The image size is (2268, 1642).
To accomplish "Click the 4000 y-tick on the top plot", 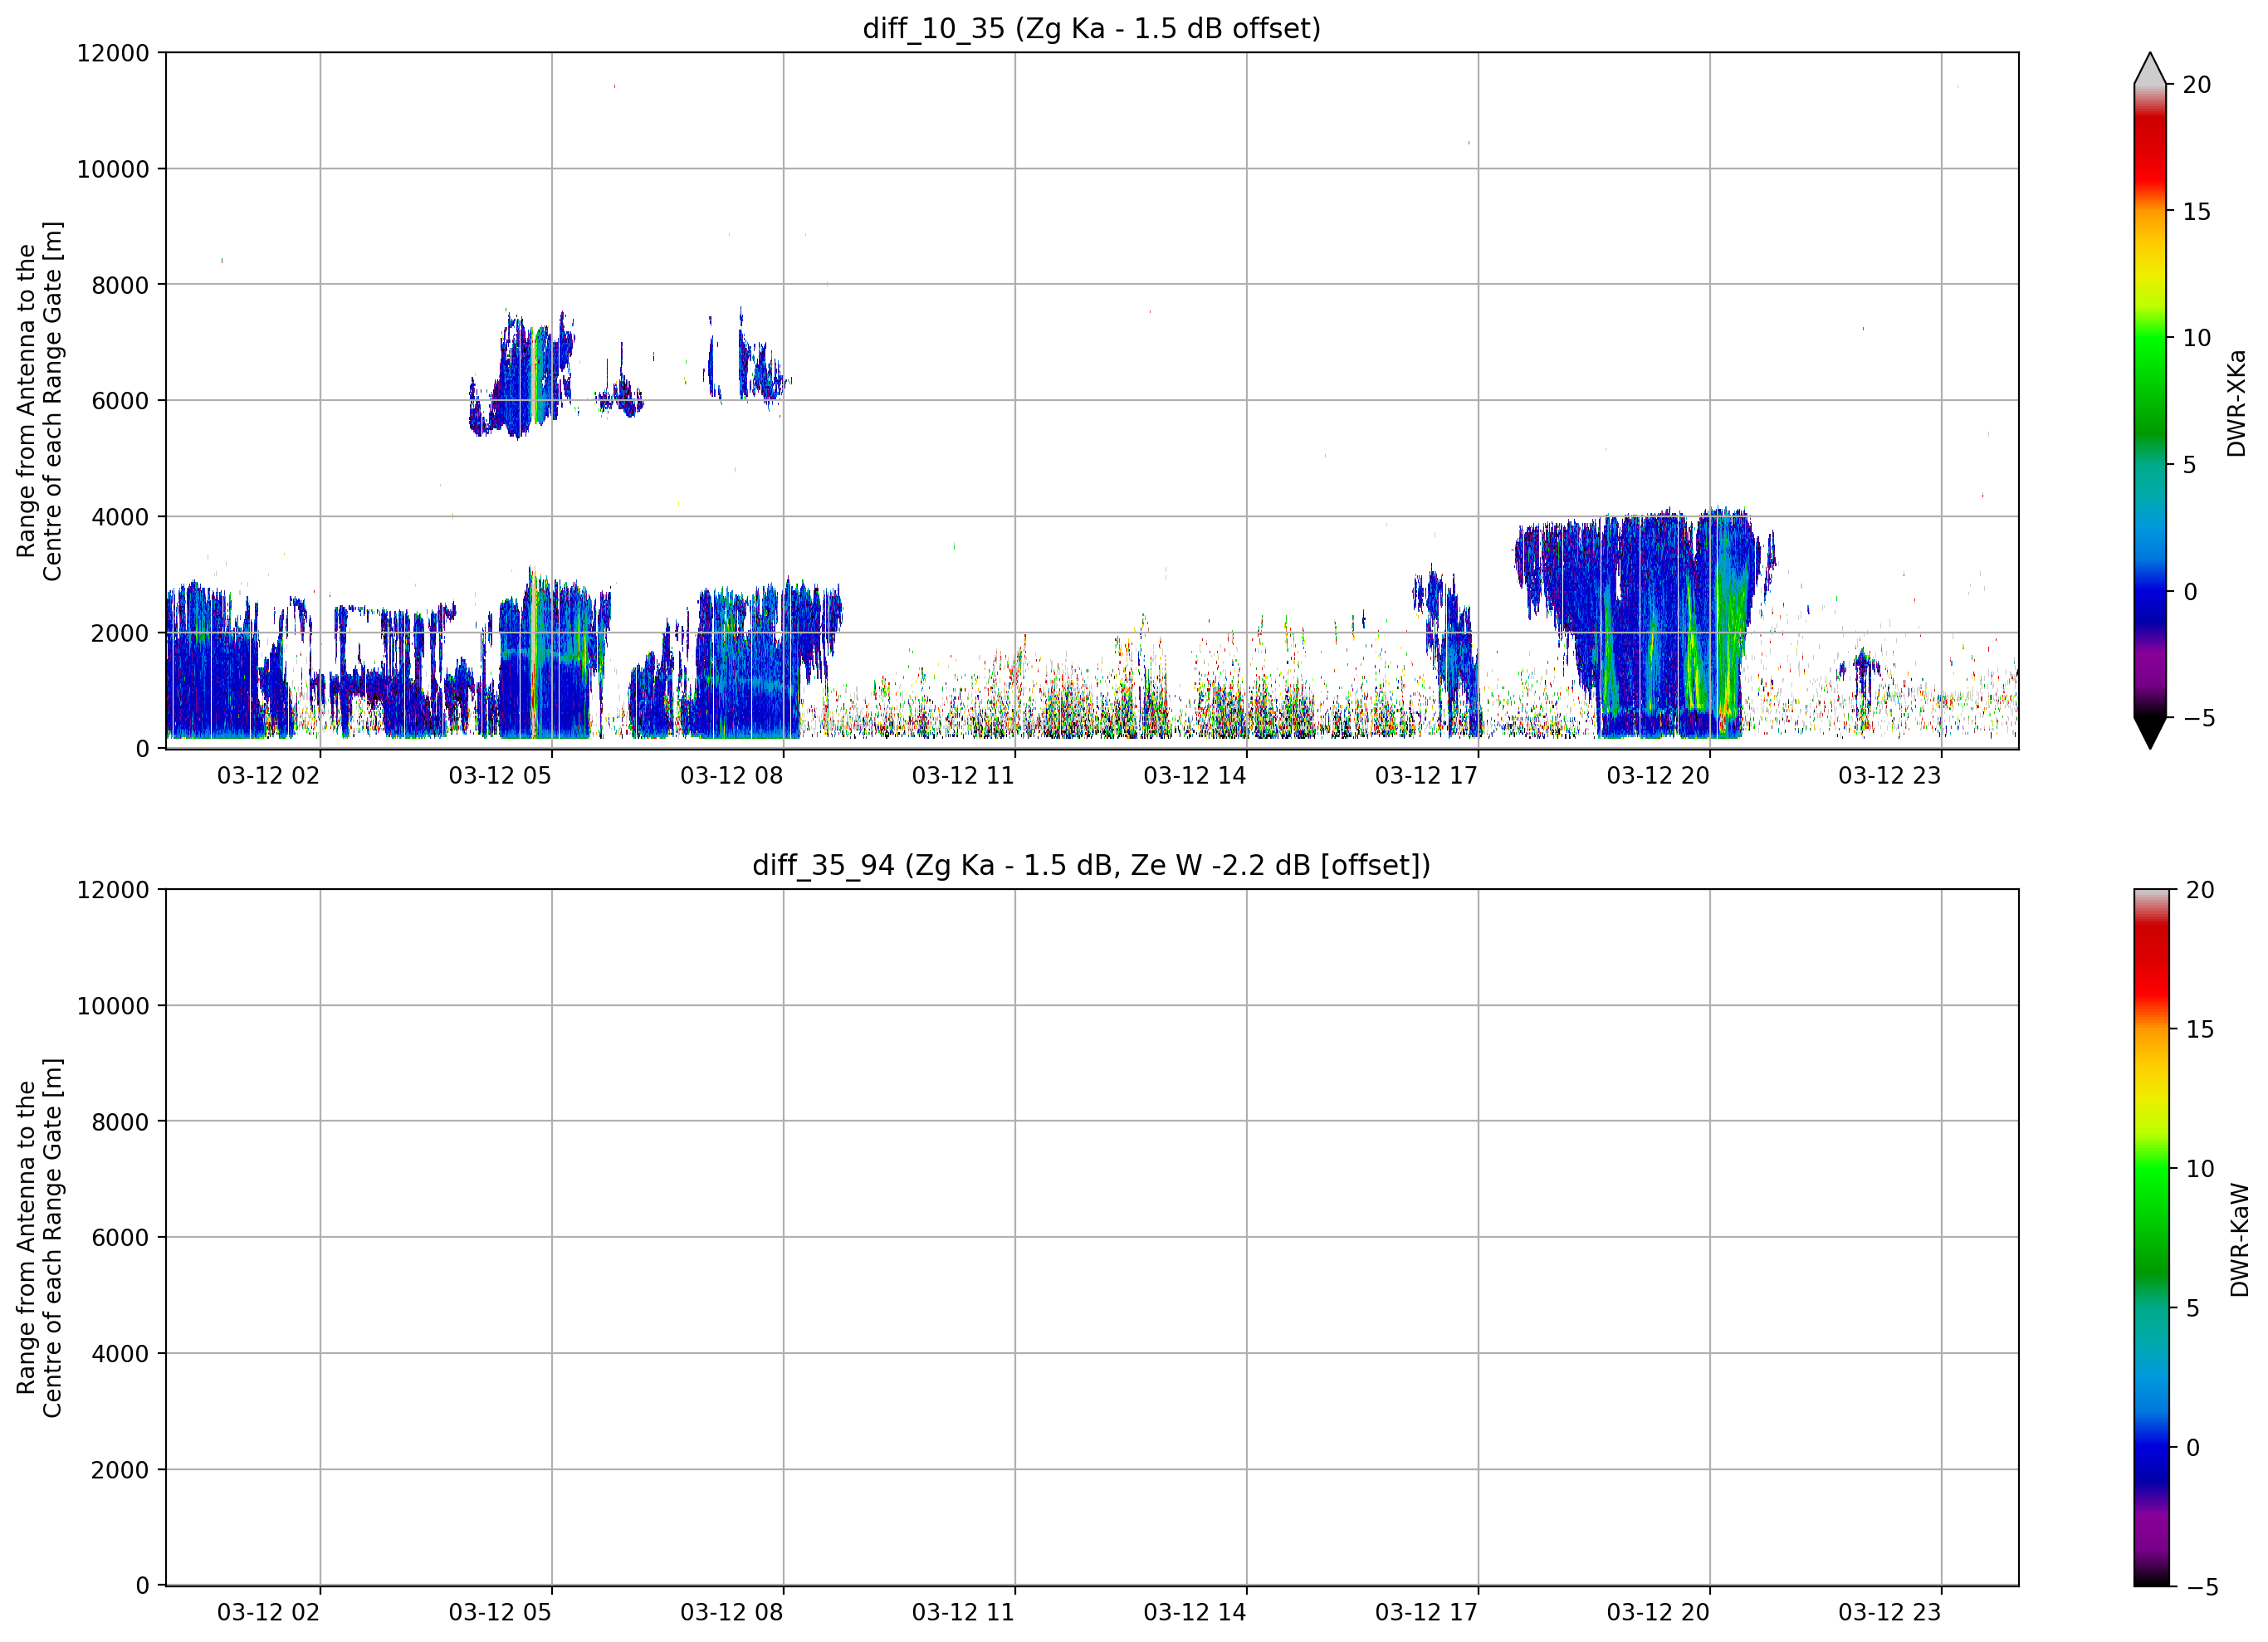I will (x=120, y=517).
